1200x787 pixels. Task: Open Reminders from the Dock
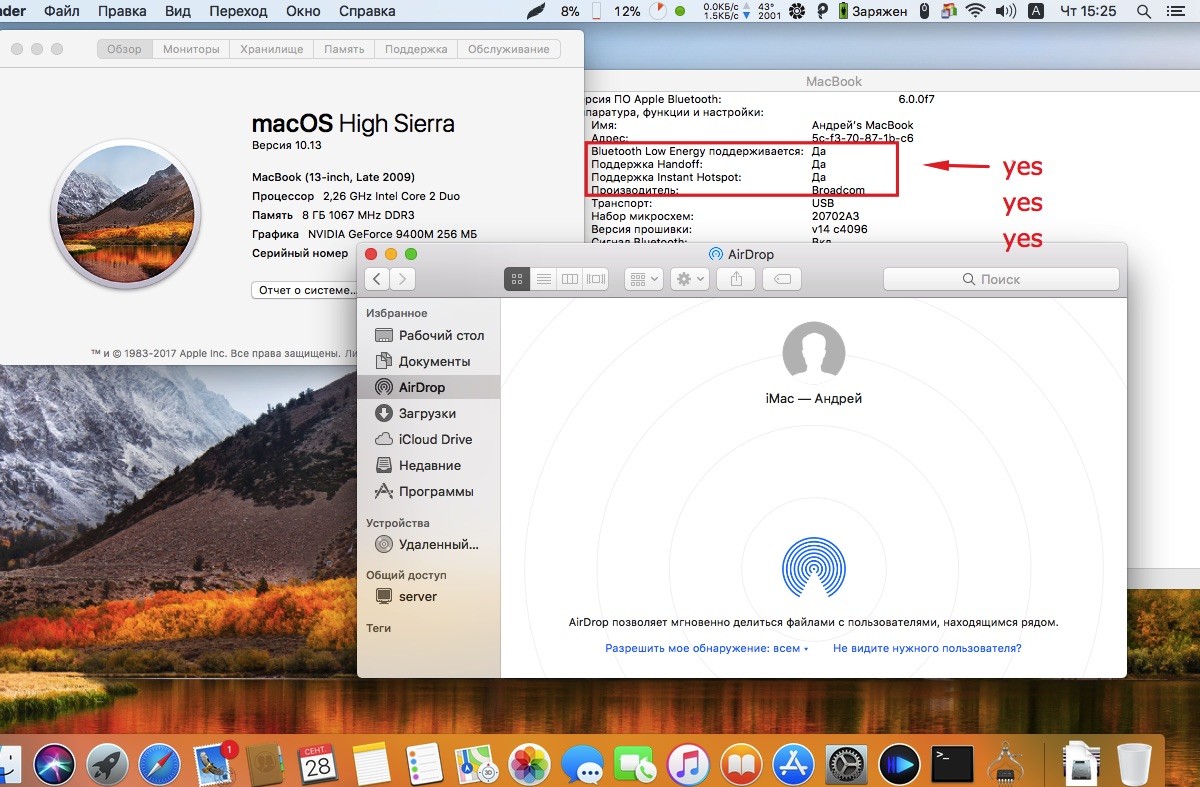click(424, 766)
